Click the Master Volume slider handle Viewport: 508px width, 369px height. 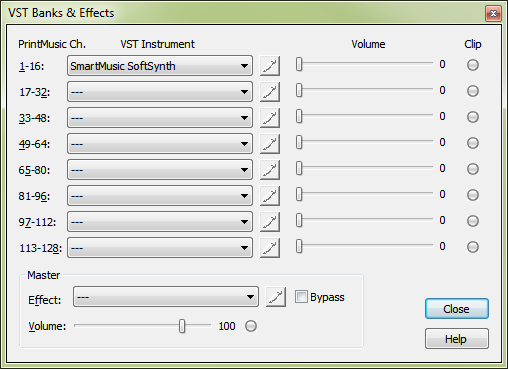pyautogui.click(x=182, y=326)
